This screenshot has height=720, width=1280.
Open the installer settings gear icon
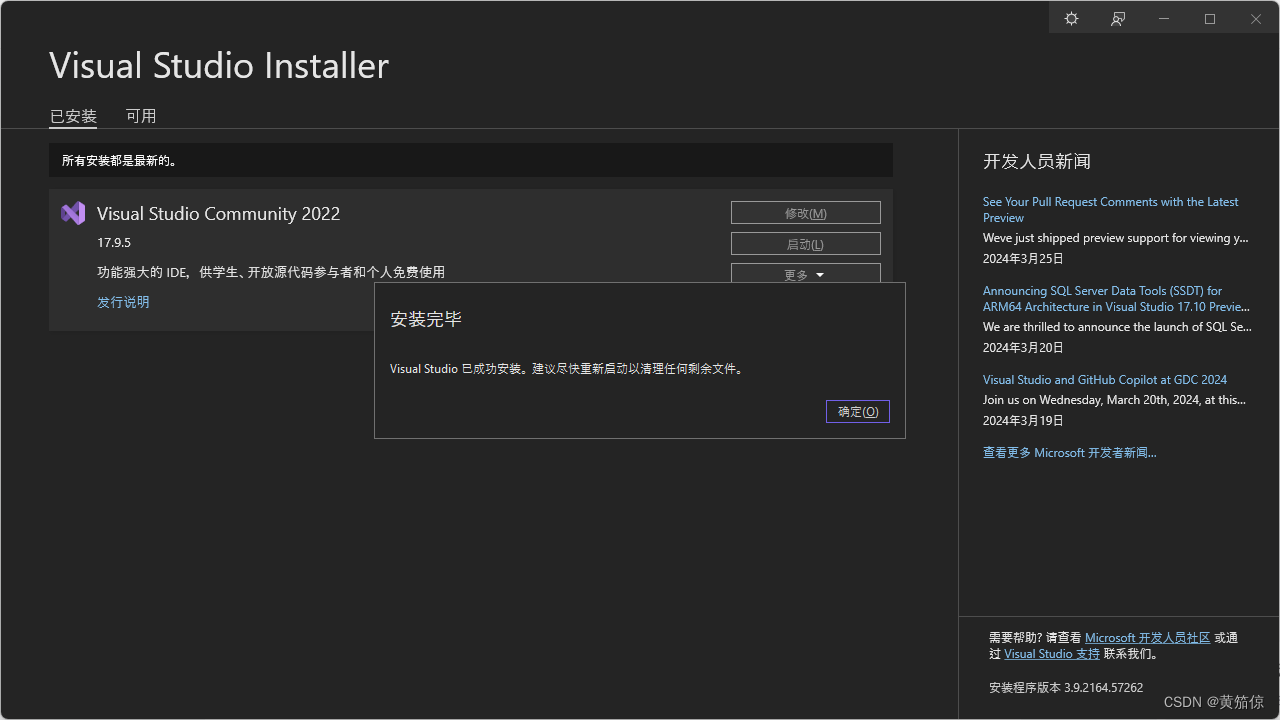(x=1071, y=19)
